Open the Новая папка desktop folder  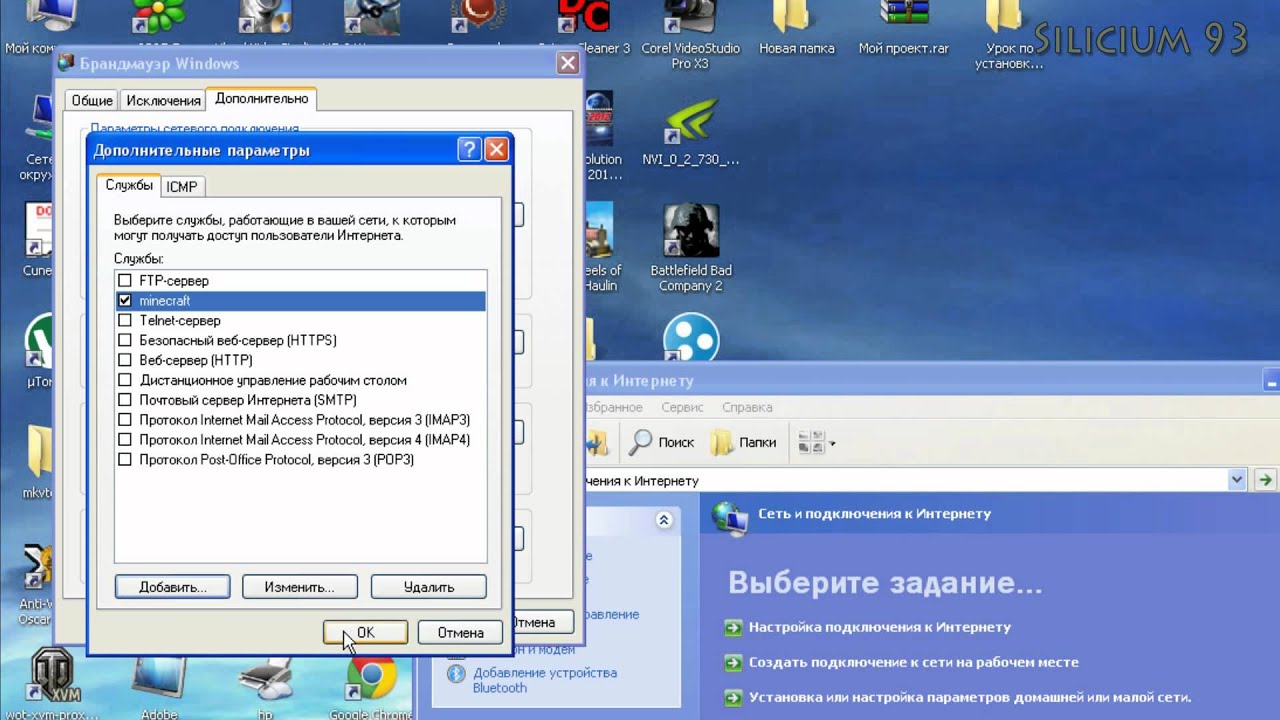point(796,30)
